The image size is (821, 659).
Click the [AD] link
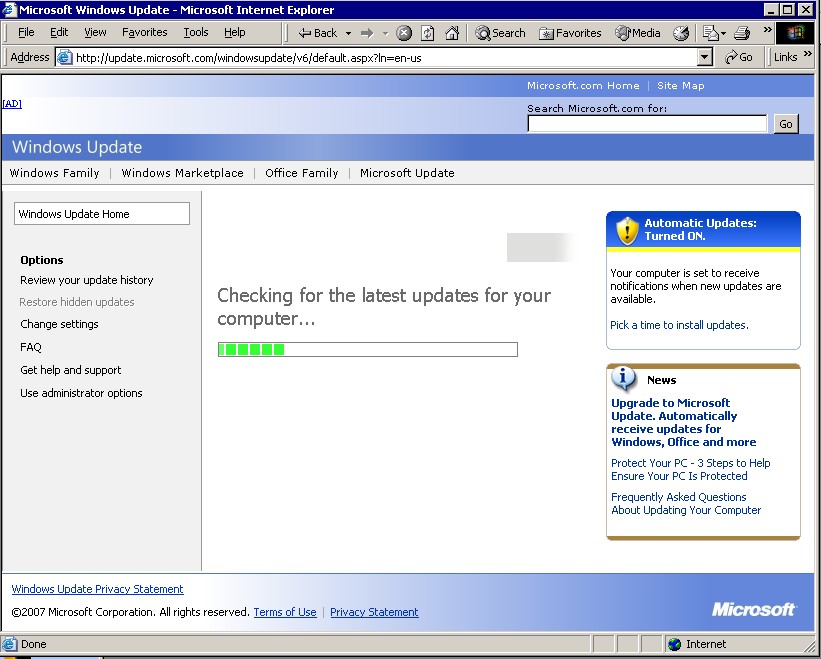12,104
